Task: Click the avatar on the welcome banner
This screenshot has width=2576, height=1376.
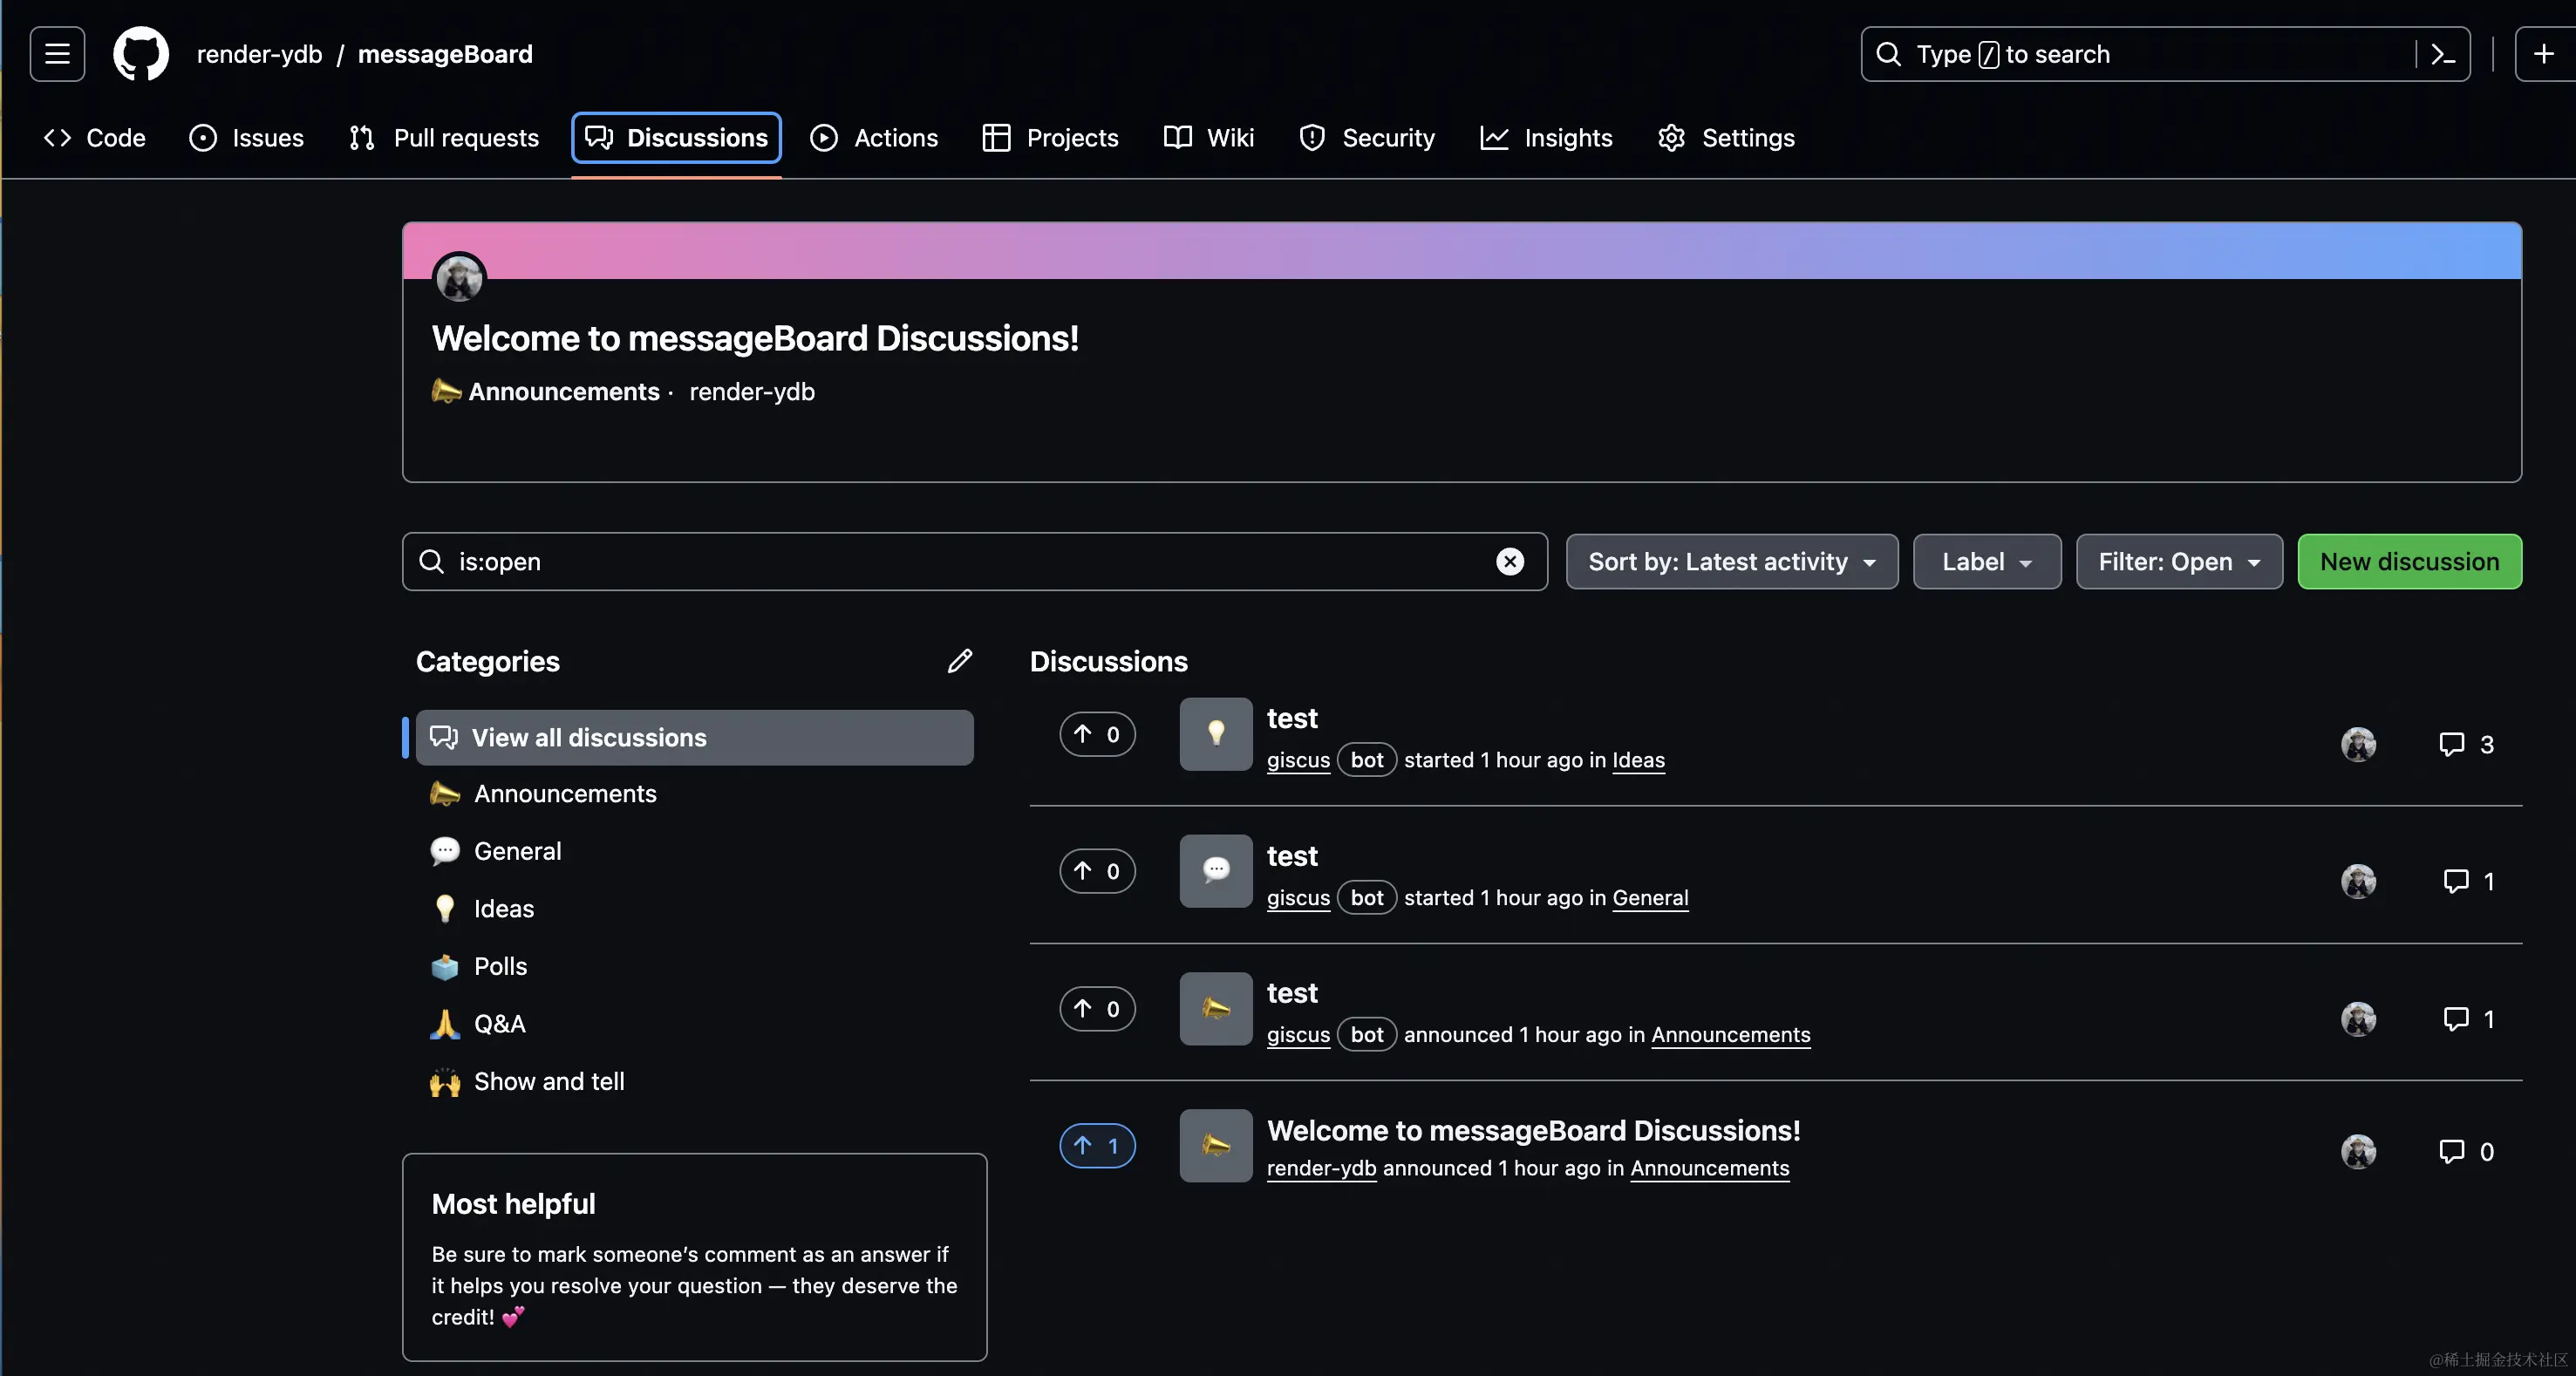Action: (459, 278)
